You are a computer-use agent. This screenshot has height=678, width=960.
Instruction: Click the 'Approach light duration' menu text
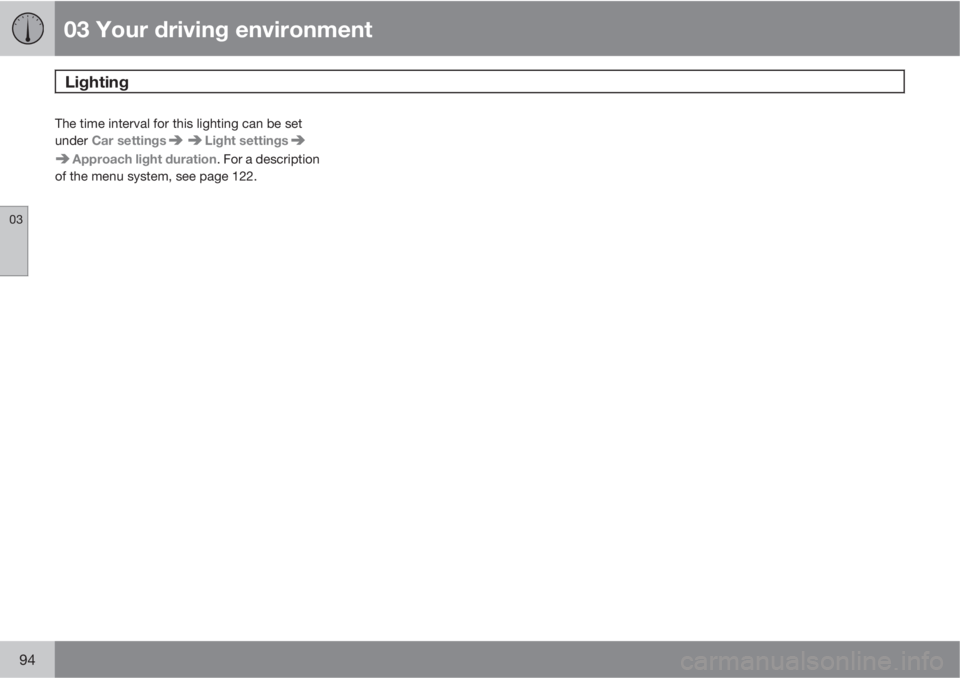pyautogui.click(x=144, y=159)
